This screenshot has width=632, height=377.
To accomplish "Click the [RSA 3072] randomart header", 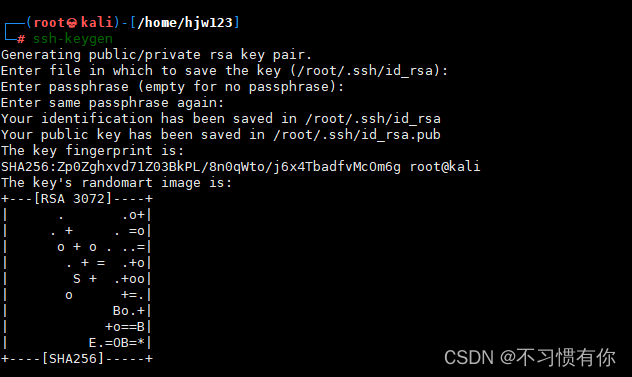I will click(x=73, y=199).
